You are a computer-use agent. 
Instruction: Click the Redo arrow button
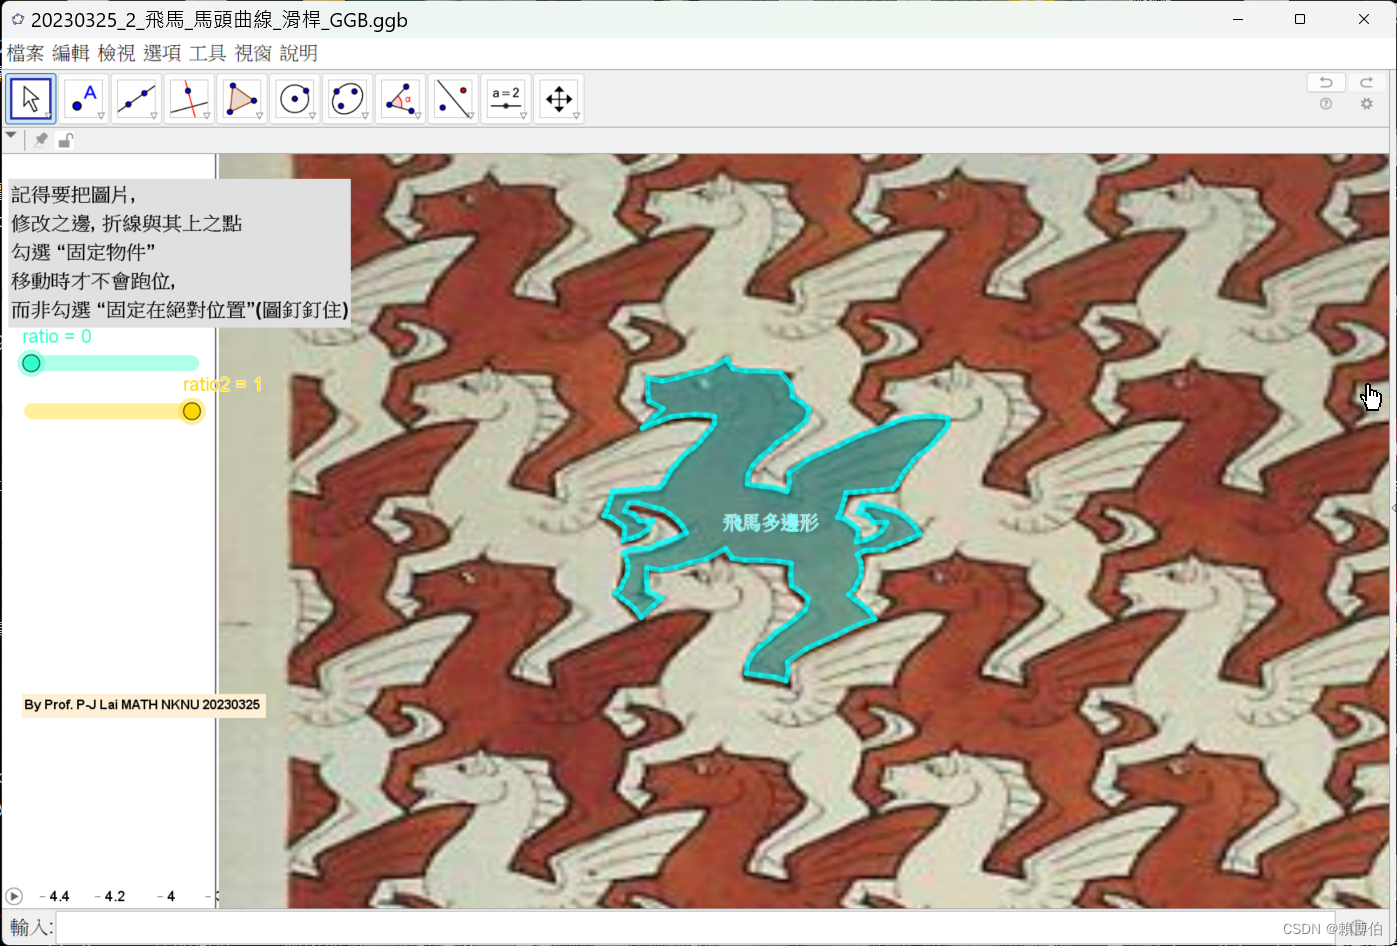coord(1366,82)
